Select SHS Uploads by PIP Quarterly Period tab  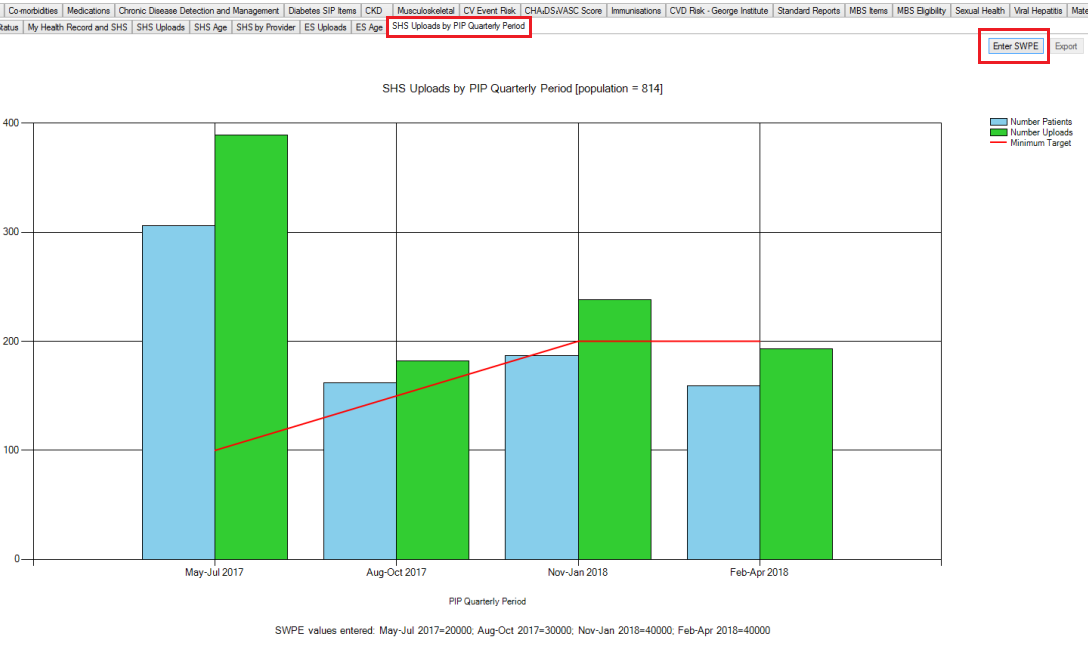click(459, 26)
